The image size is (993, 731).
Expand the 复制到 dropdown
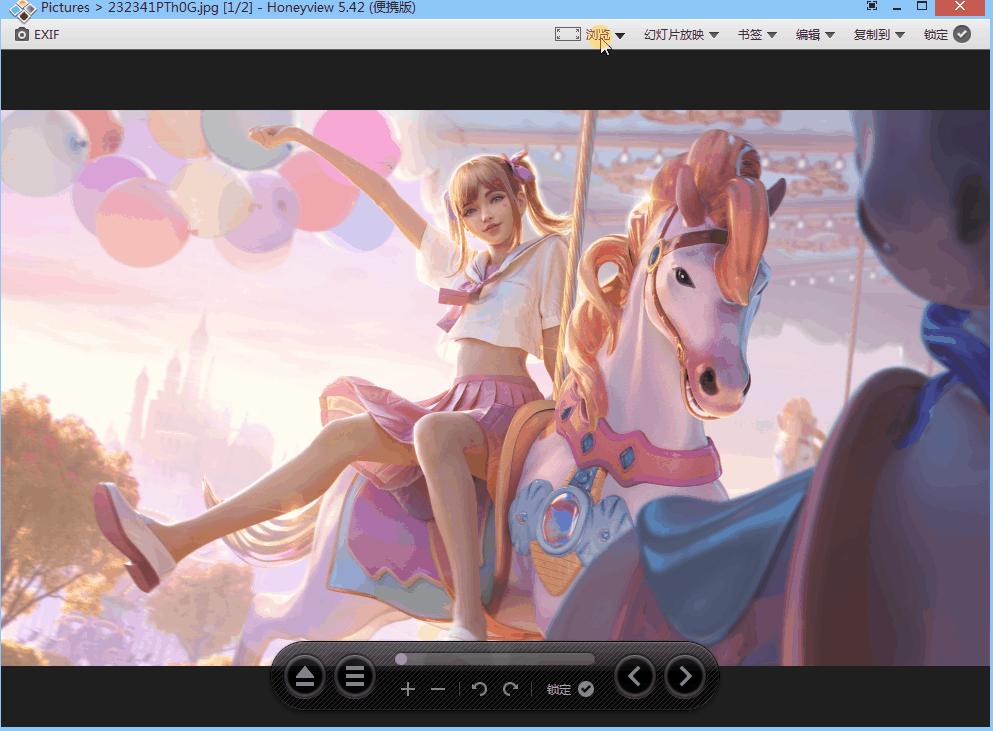click(879, 35)
